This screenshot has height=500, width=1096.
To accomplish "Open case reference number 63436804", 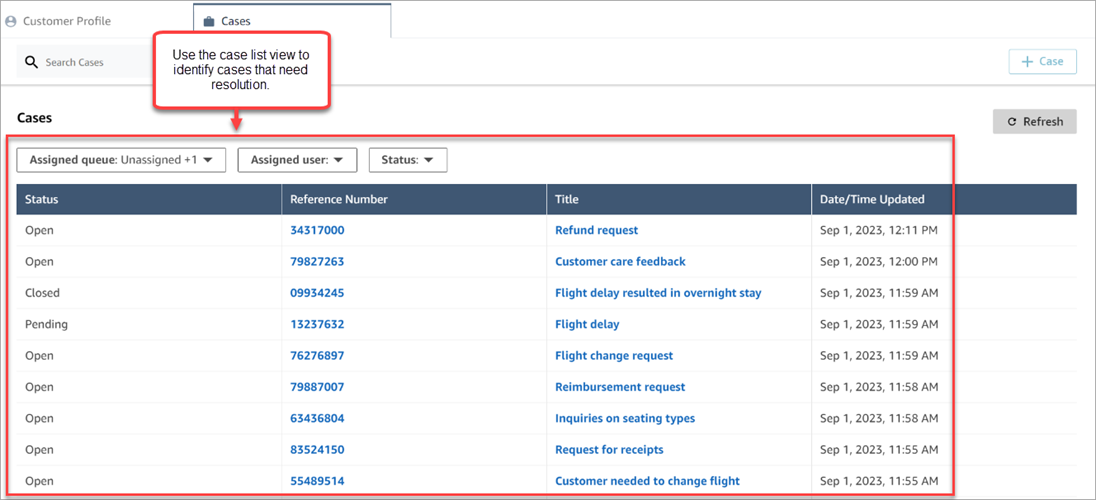I will (x=317, y=418).
